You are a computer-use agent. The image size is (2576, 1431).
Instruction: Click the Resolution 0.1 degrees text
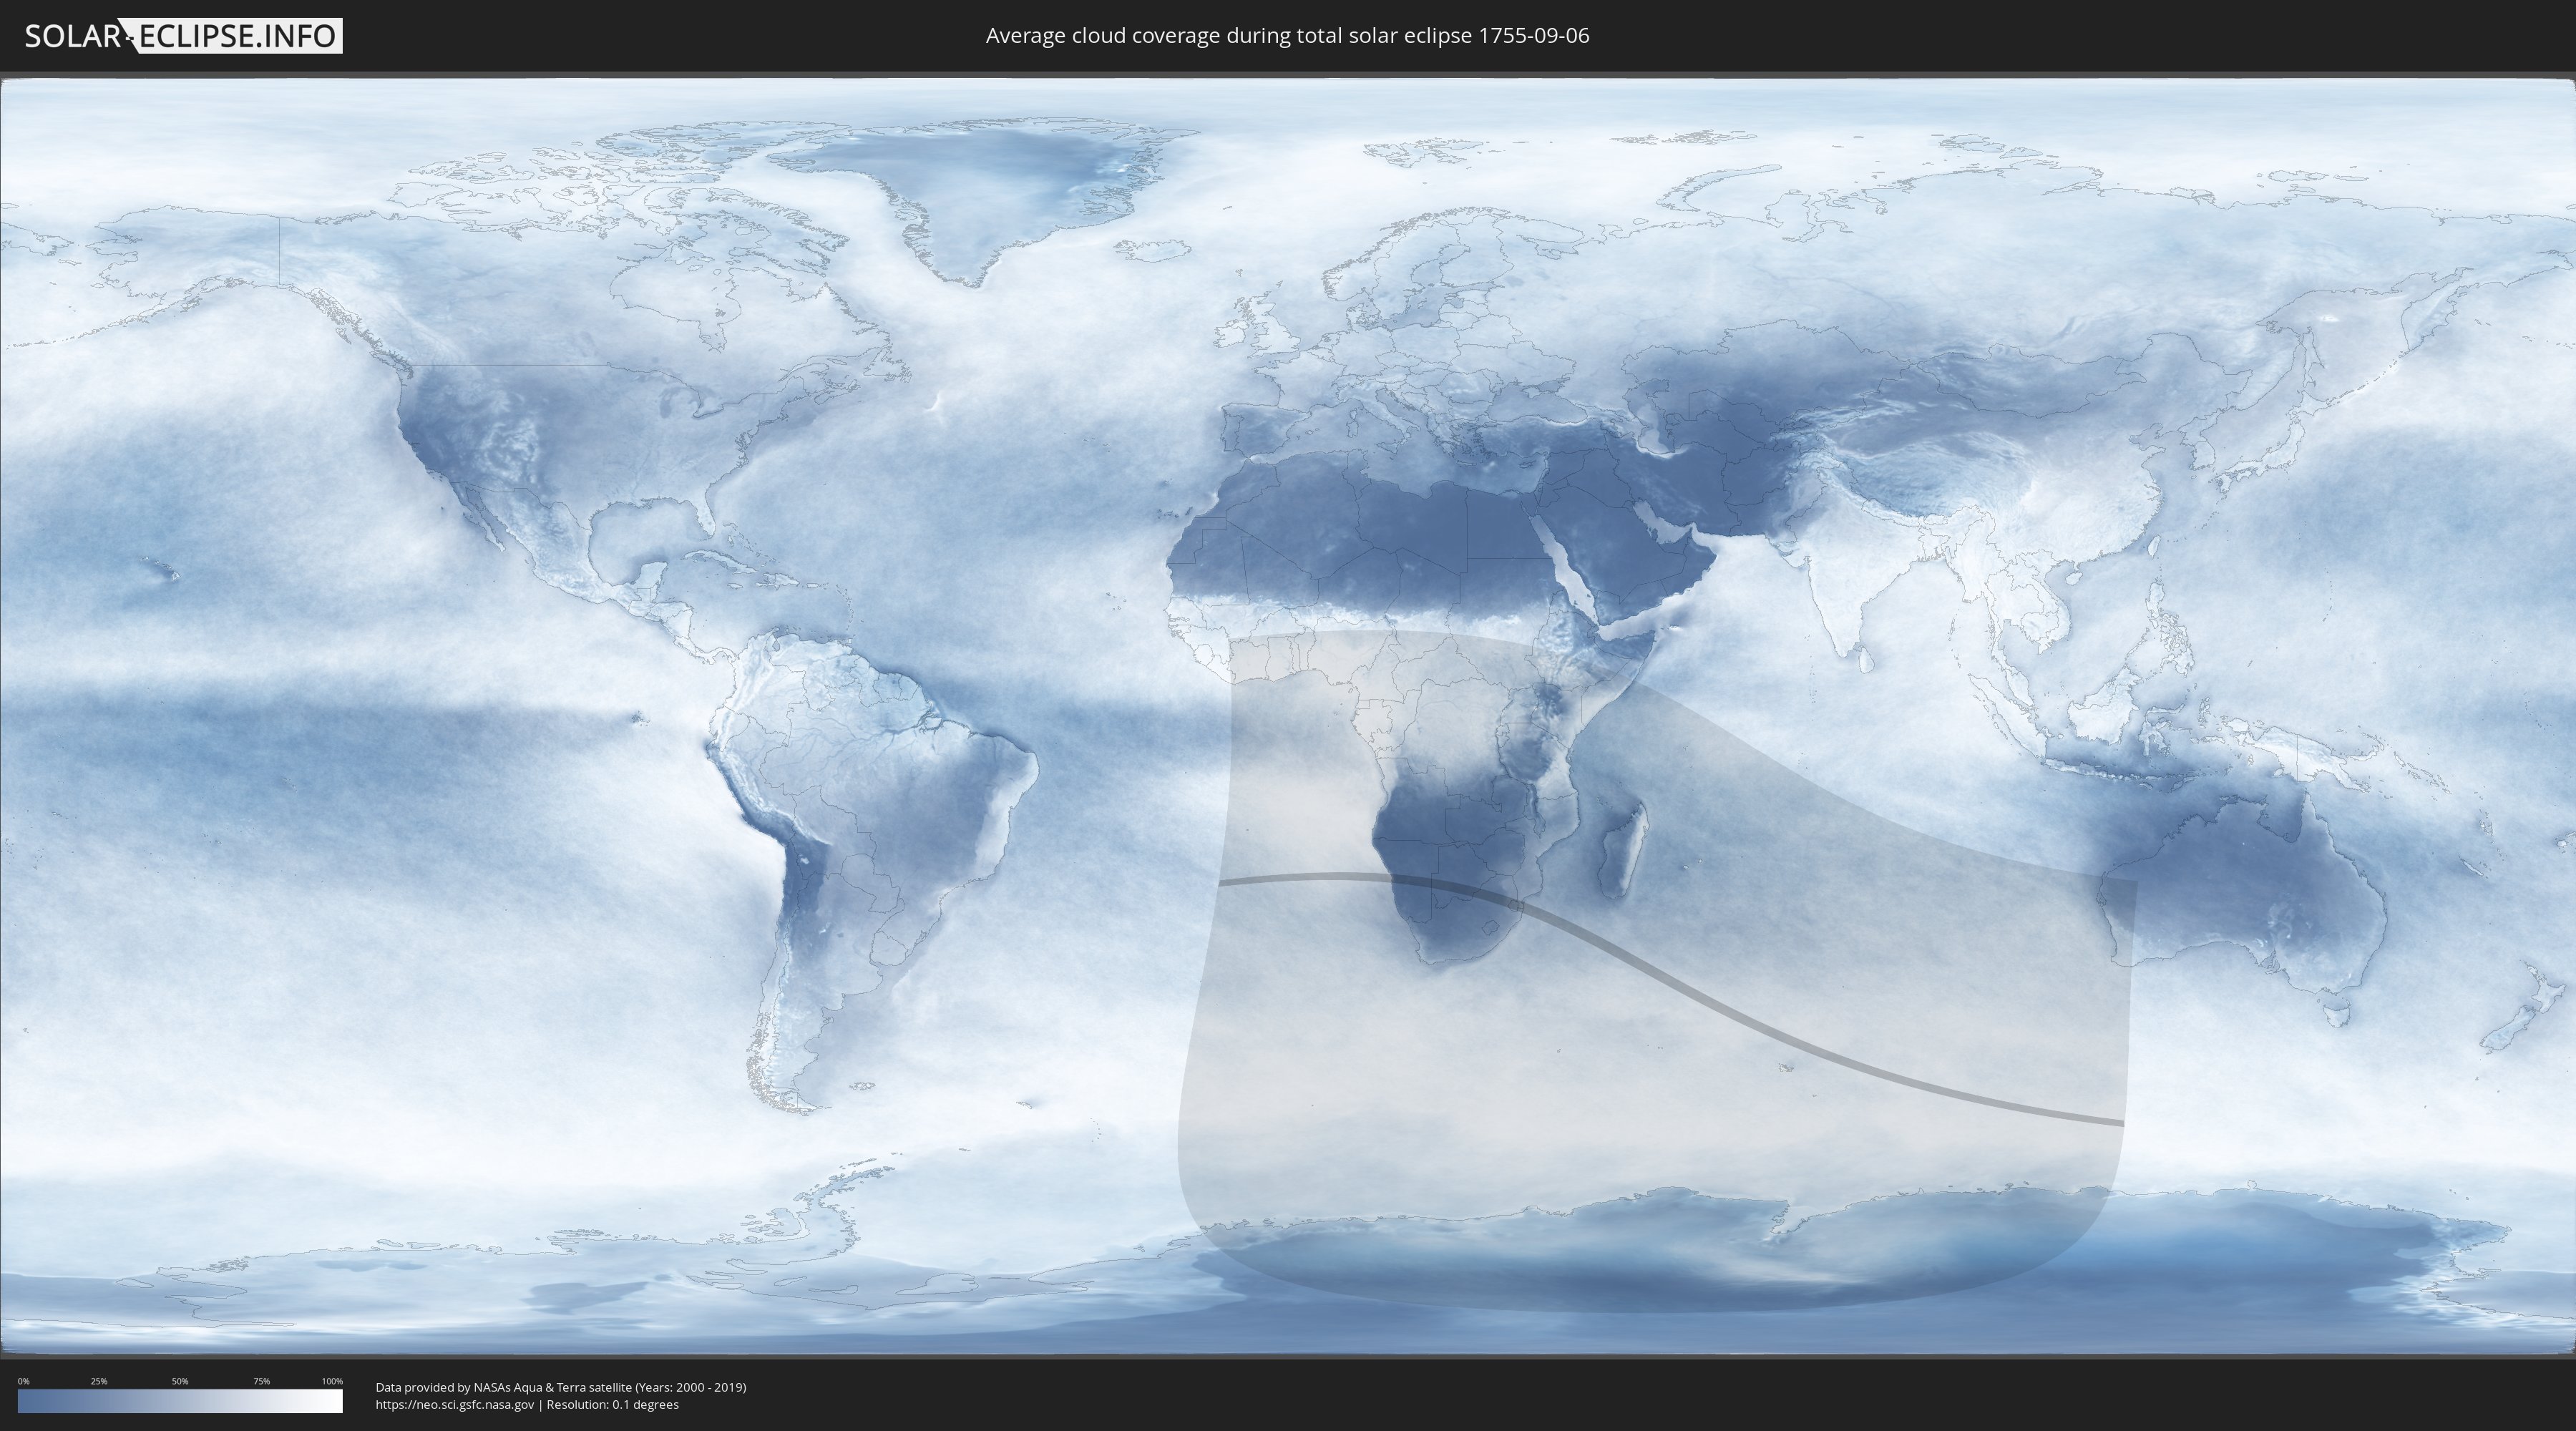[x=612, y=1404]
